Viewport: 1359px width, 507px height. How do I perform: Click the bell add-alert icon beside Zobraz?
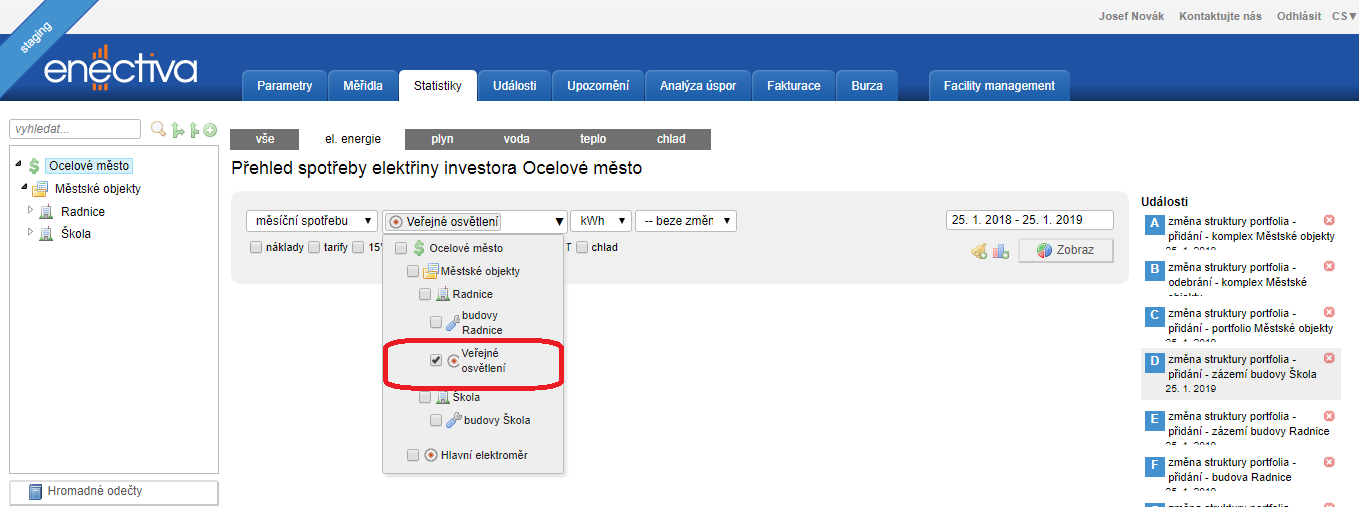click(979, 251)
